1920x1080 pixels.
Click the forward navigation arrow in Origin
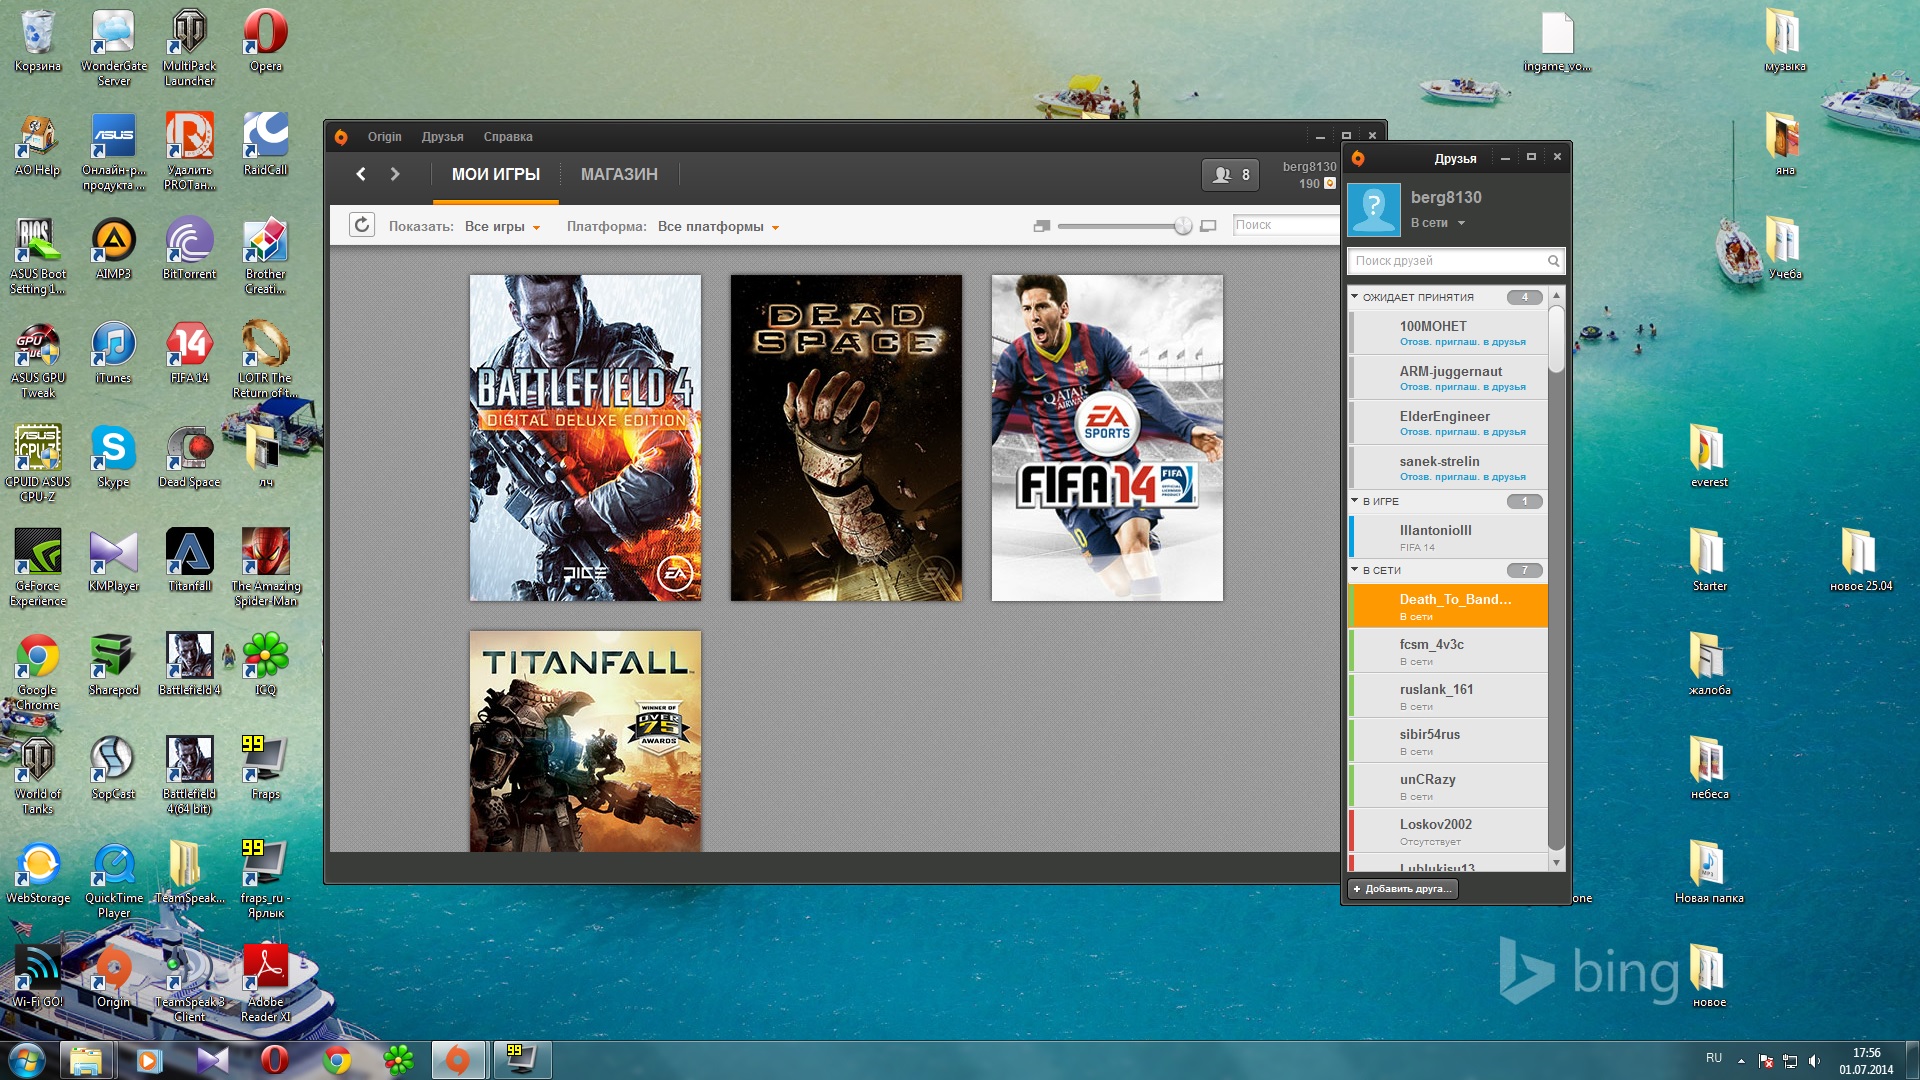coord(395,174)
